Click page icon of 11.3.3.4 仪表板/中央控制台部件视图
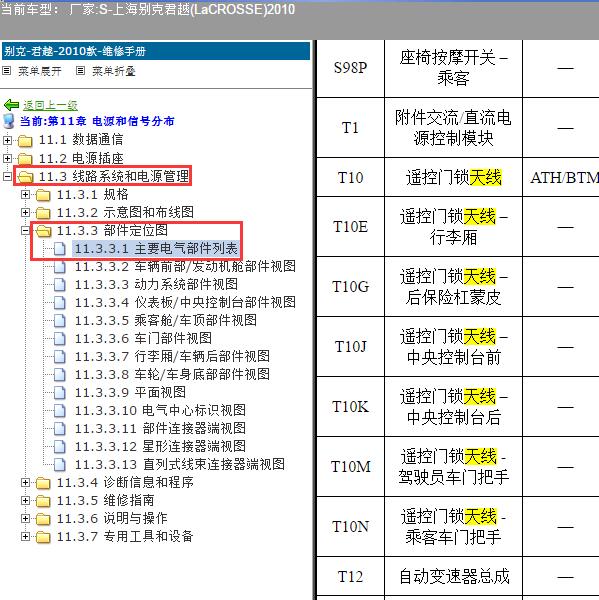599x600 pixels. tap(60, 302)
